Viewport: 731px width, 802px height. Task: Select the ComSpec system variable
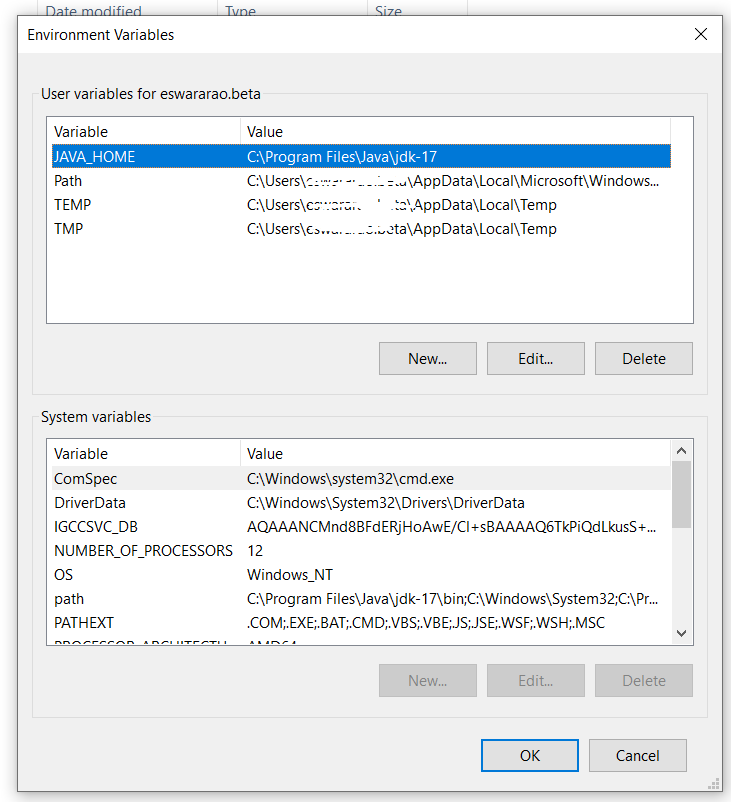pos(86,479)
